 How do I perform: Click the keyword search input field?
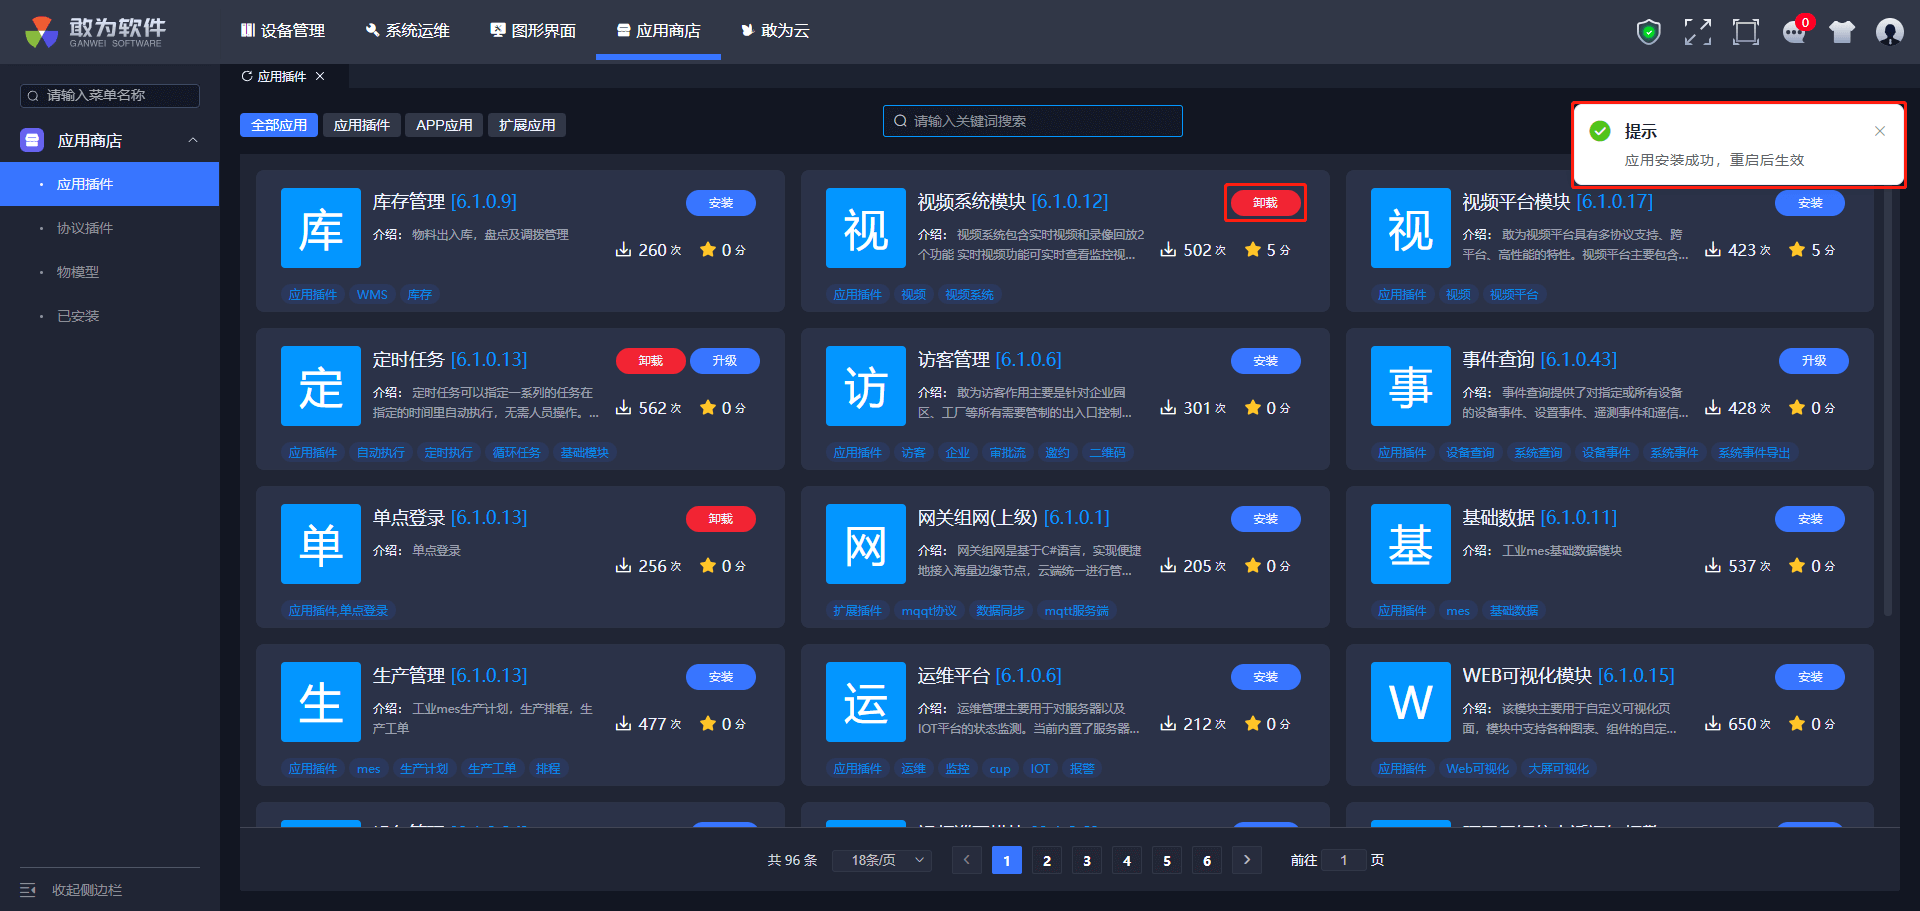pos(1033,121)
